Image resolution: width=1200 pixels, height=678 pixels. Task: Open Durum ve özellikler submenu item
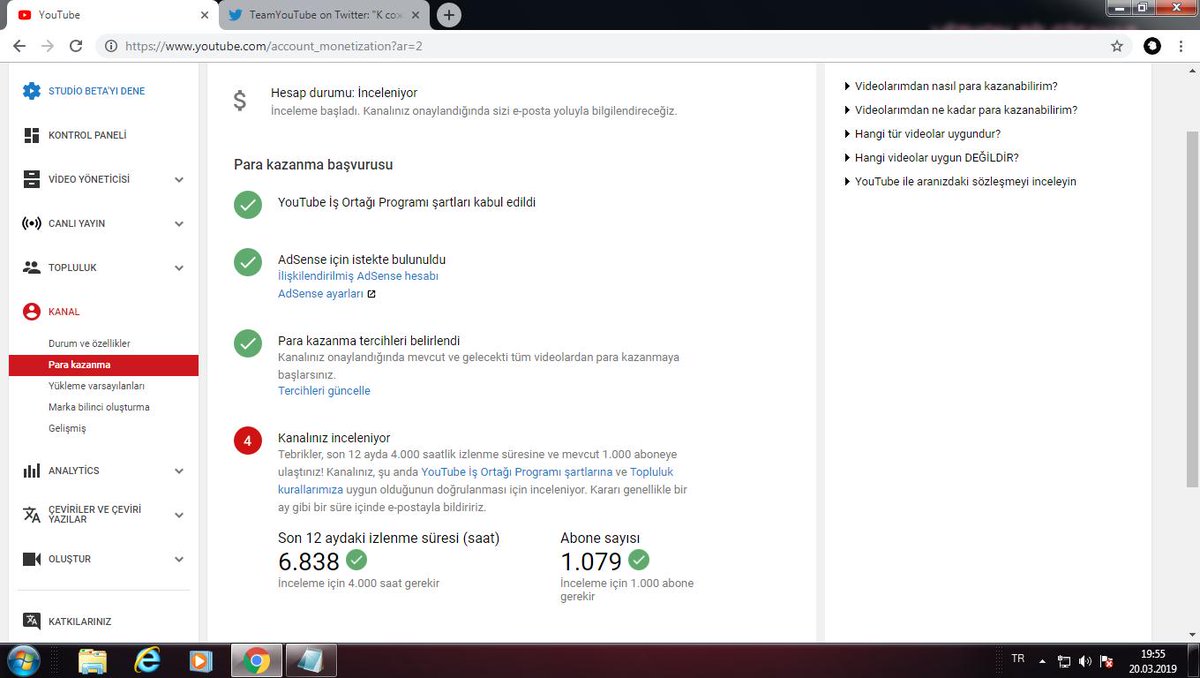pyautogui.click(x=89, y=344)
